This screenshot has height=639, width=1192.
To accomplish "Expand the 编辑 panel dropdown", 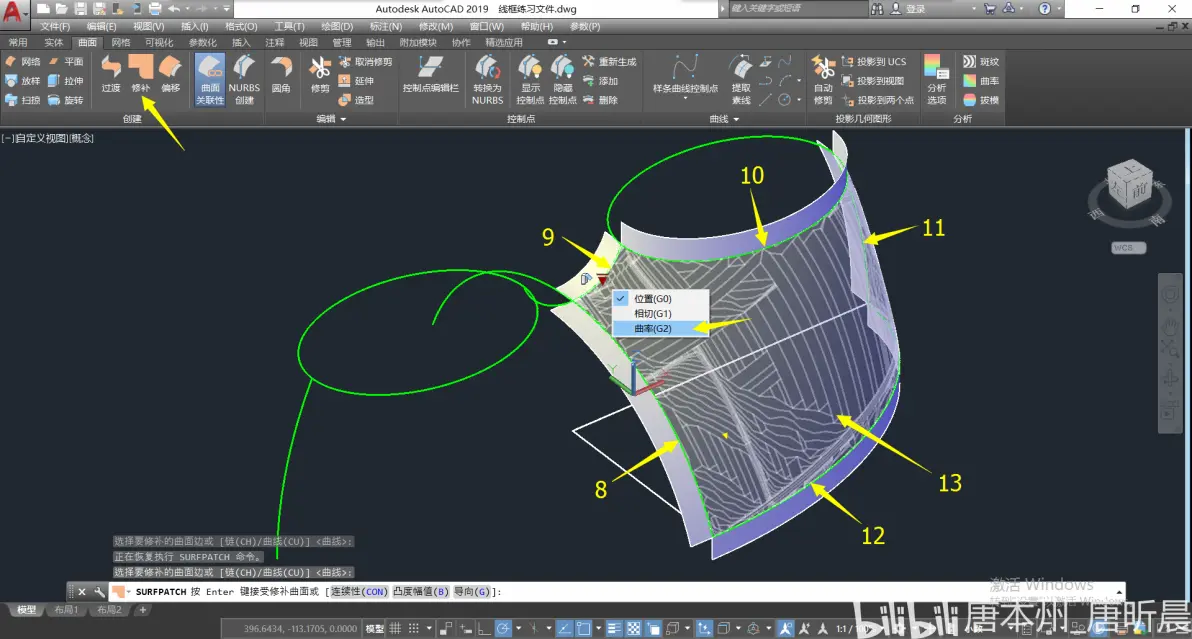I will pyautogui.click(x=343, y=119).
